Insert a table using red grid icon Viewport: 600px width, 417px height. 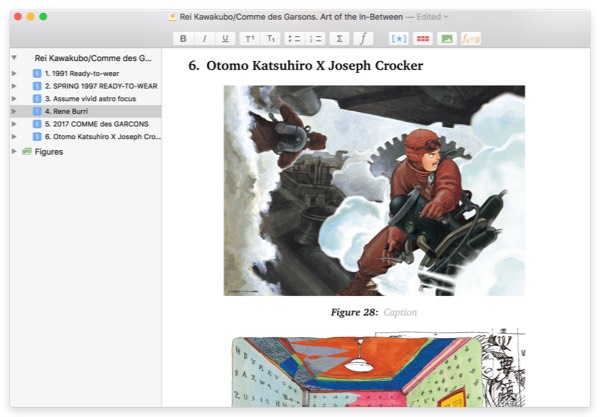point(422,39)
